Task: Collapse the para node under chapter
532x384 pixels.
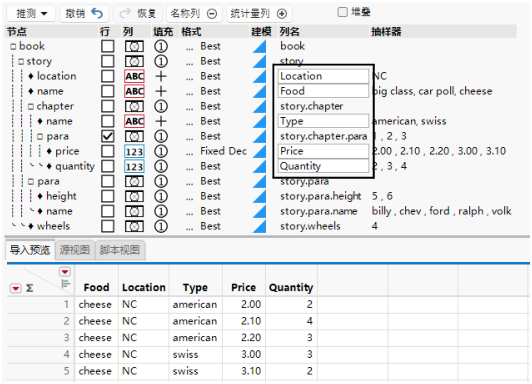Action: [40, 137]
